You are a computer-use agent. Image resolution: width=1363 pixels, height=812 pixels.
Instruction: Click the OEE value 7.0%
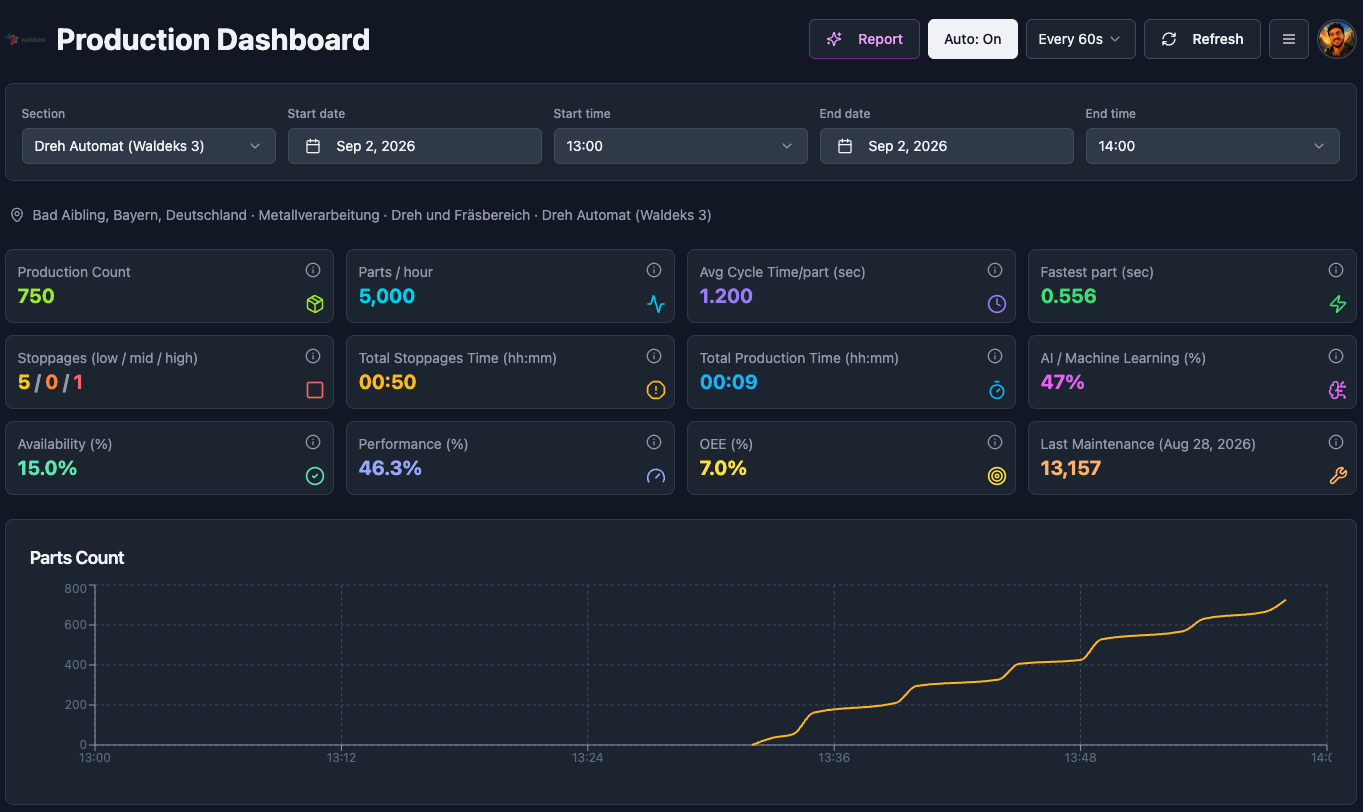tap(724, 468)
